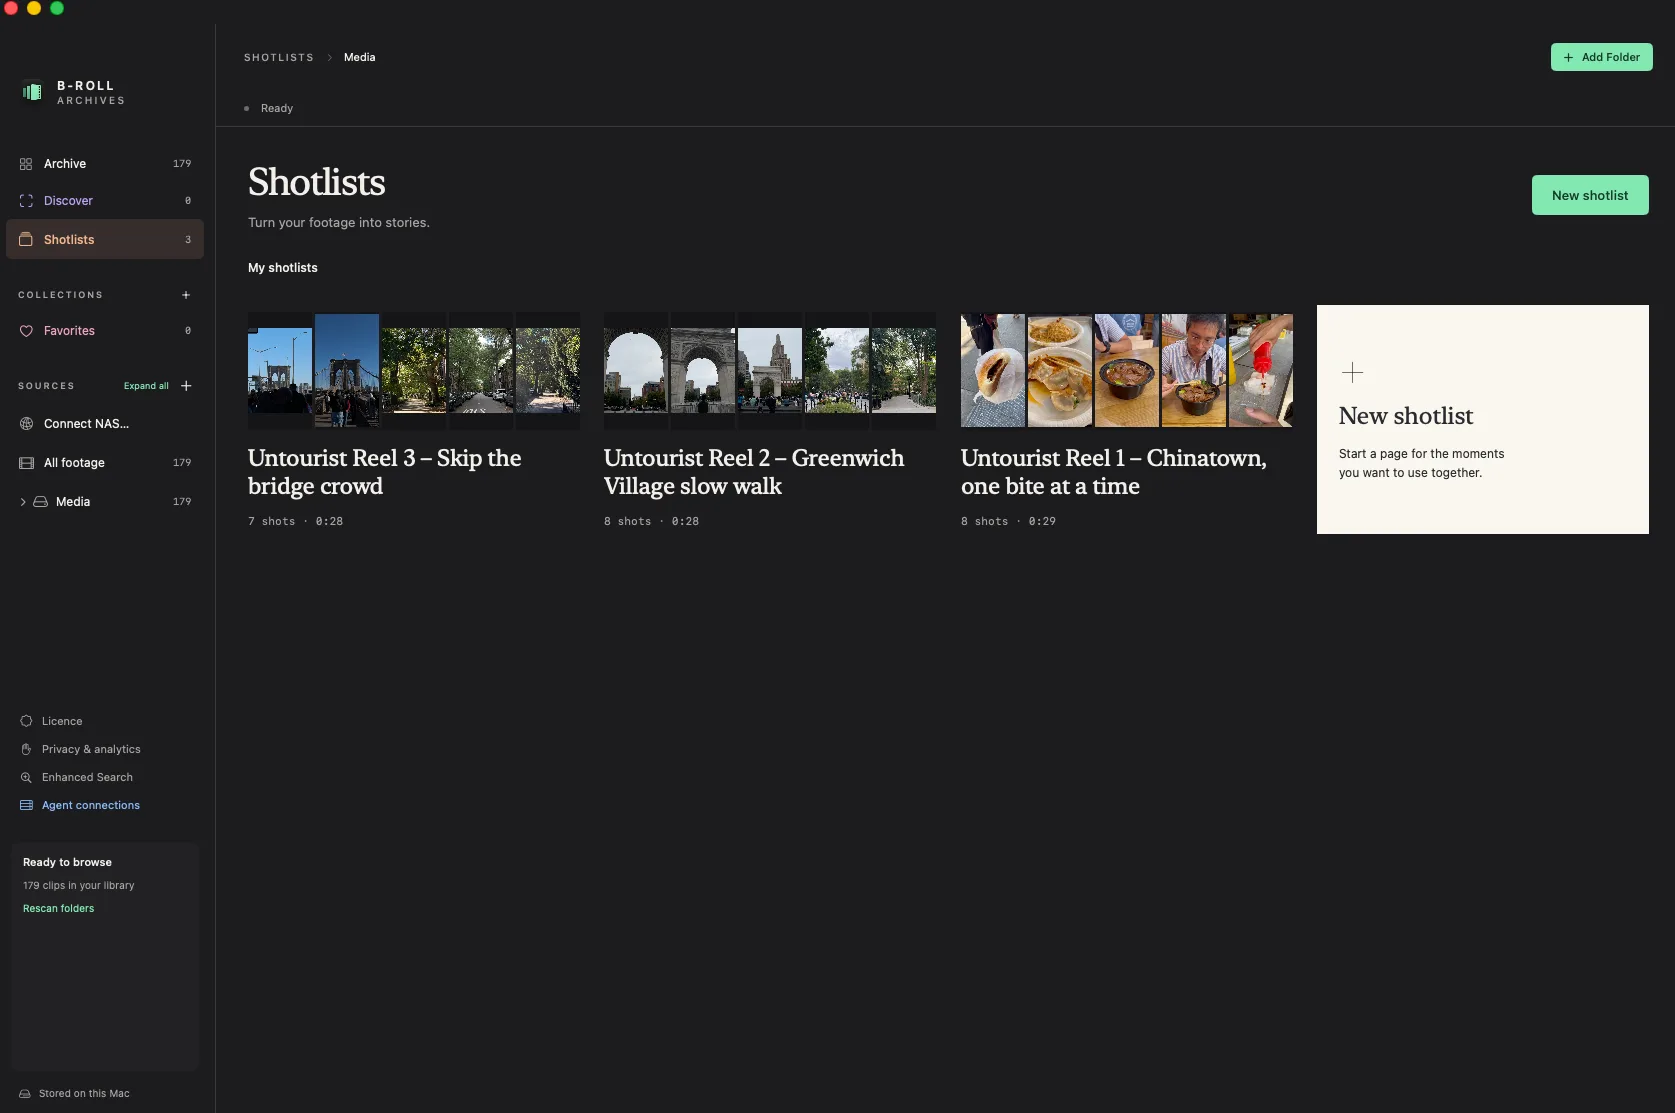Click the title Untourist Reel 3 – Skip the bridge crowd
The image size is (1675, 1113).
[385, 472]
